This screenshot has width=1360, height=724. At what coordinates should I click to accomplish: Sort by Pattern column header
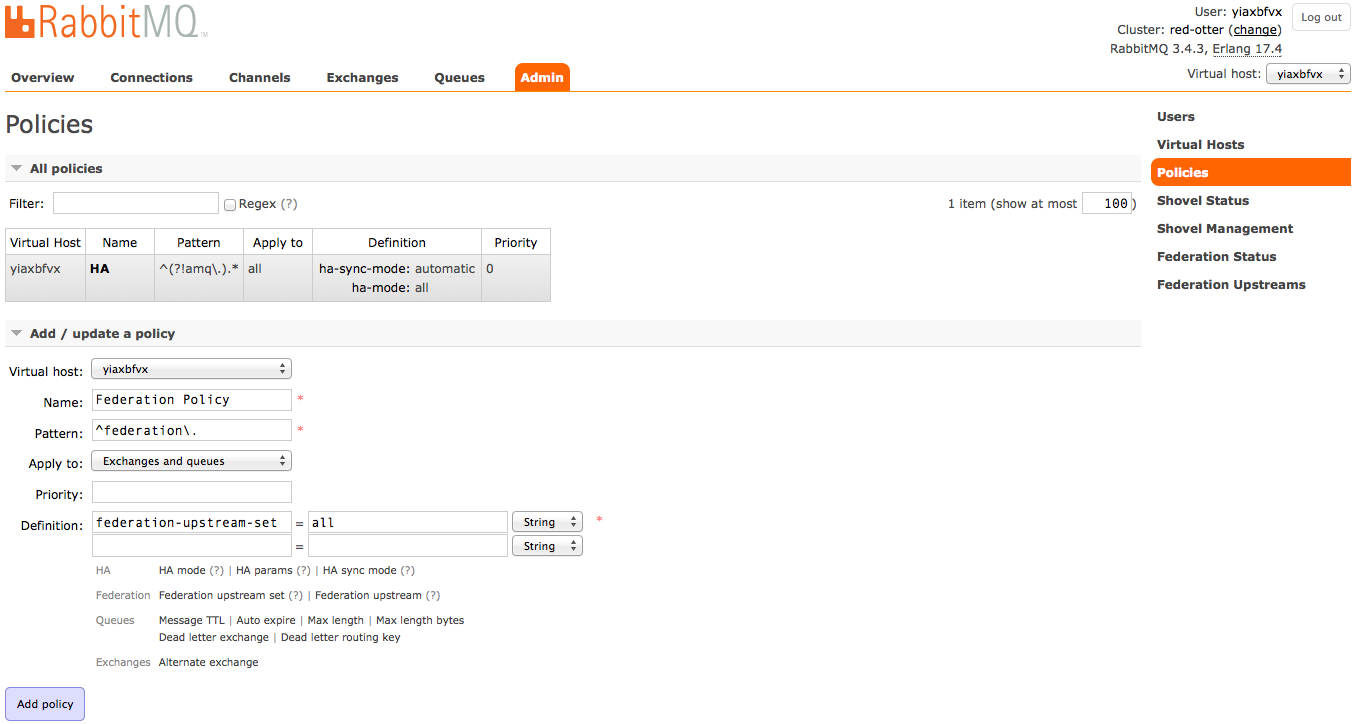[199, 242]
